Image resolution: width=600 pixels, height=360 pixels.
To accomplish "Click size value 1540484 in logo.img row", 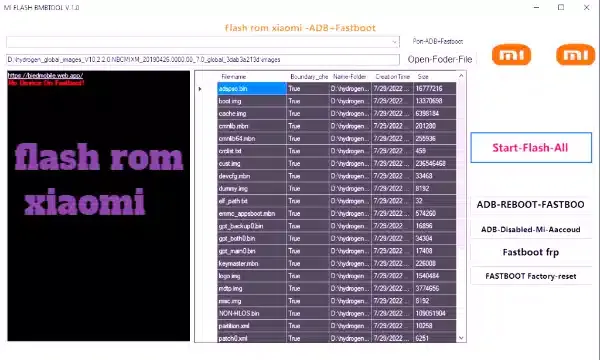I will click(x=435, y=276).
